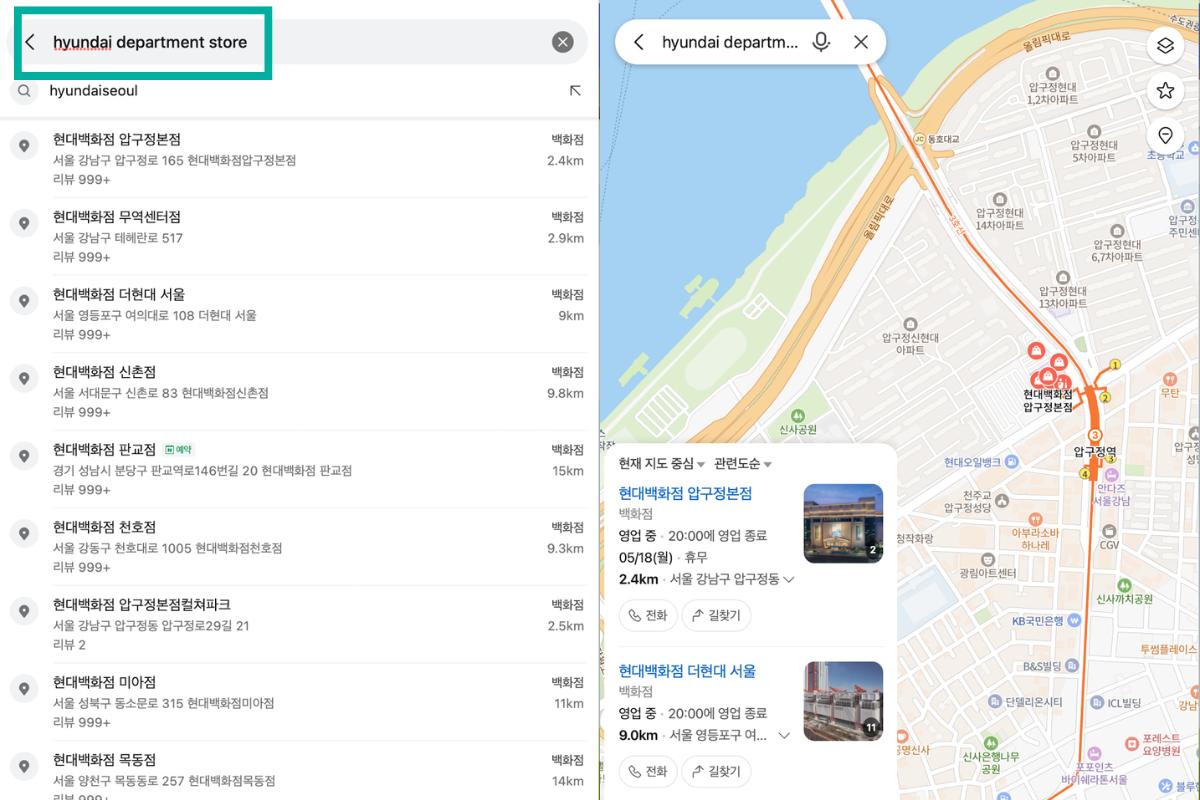Open 현대백화점 무역센터점 list result
1200x800 pixels.
[x=298, y=237]
